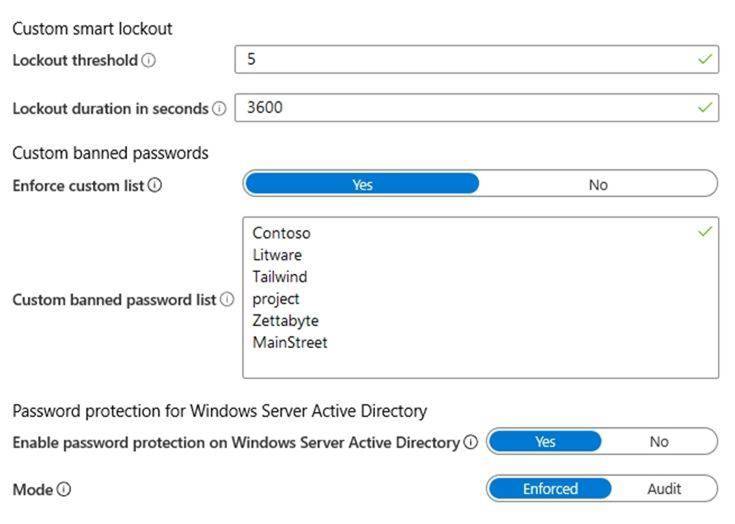Click the green checkmark in banned password list
735x524 pixels.
pos(705,232)
